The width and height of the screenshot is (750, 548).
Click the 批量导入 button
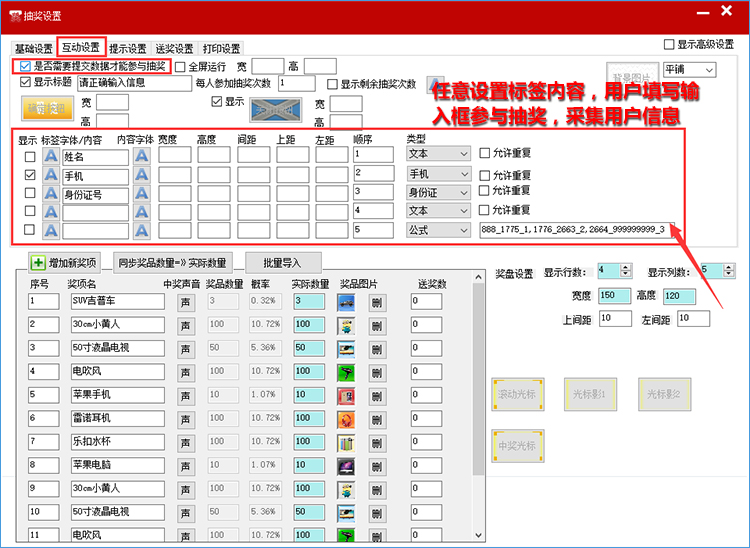tap(282, 263)
